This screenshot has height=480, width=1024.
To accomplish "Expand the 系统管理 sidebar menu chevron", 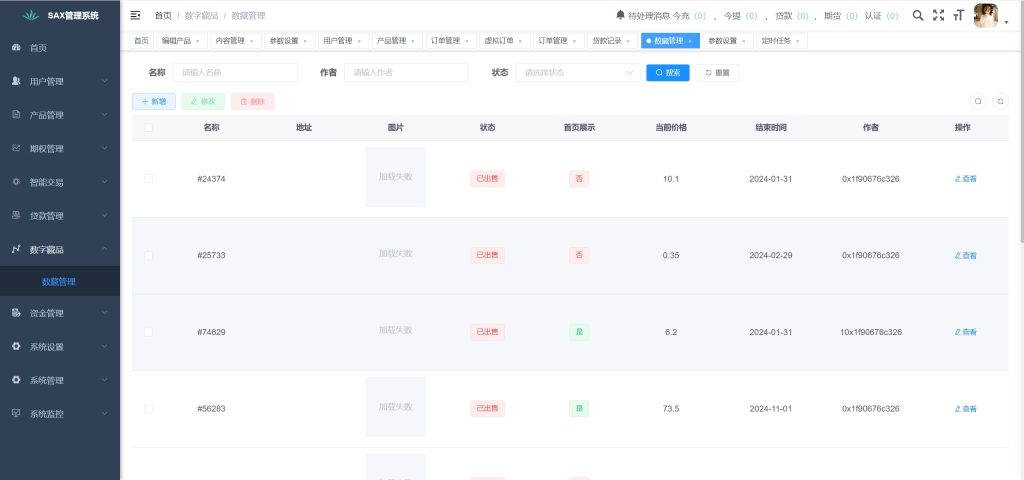I will pos(104,380).
